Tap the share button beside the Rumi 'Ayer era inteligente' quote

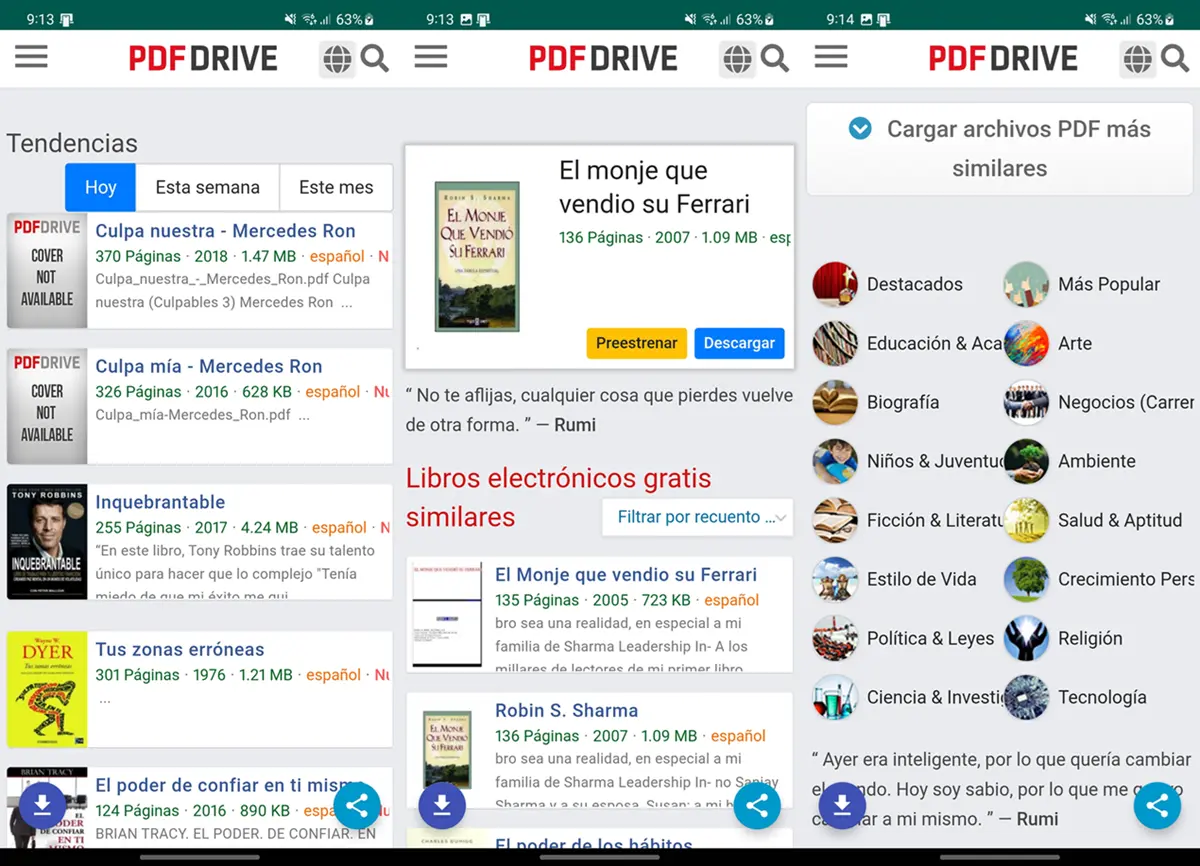pyautogui.click(x=1157, y=806)
